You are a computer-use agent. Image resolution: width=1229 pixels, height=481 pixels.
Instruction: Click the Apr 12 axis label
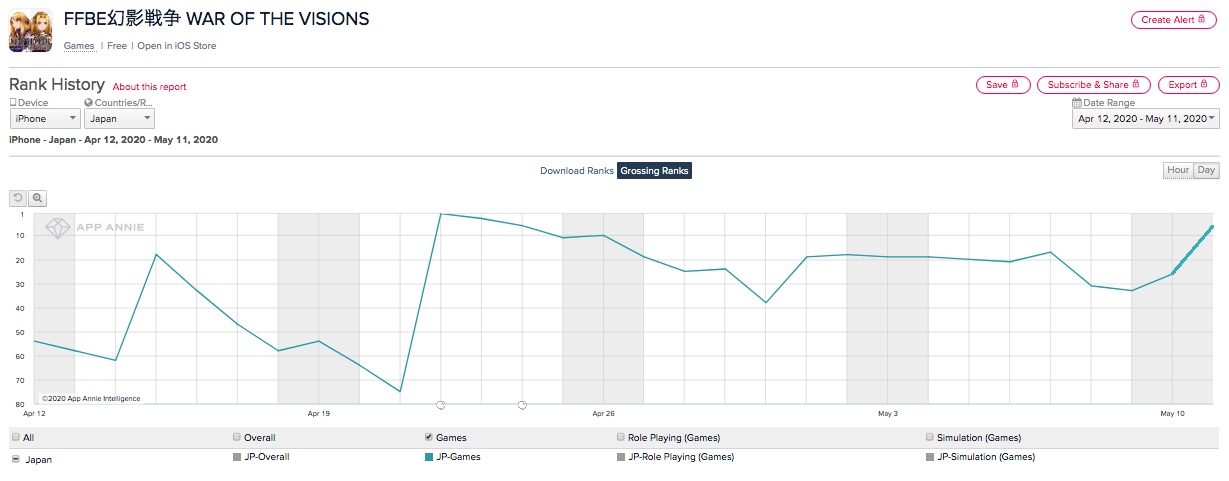pos(34,413)
